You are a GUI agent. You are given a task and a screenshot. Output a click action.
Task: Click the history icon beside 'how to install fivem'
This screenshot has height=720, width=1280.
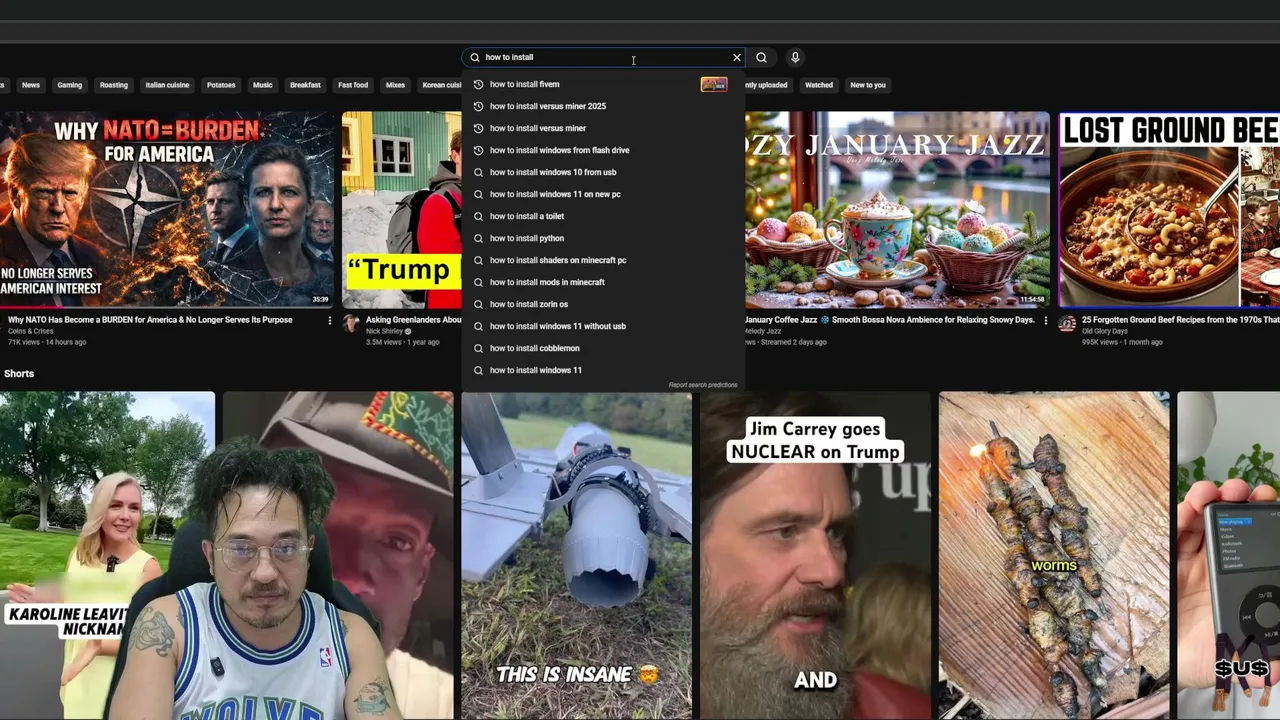click(478, 84)
